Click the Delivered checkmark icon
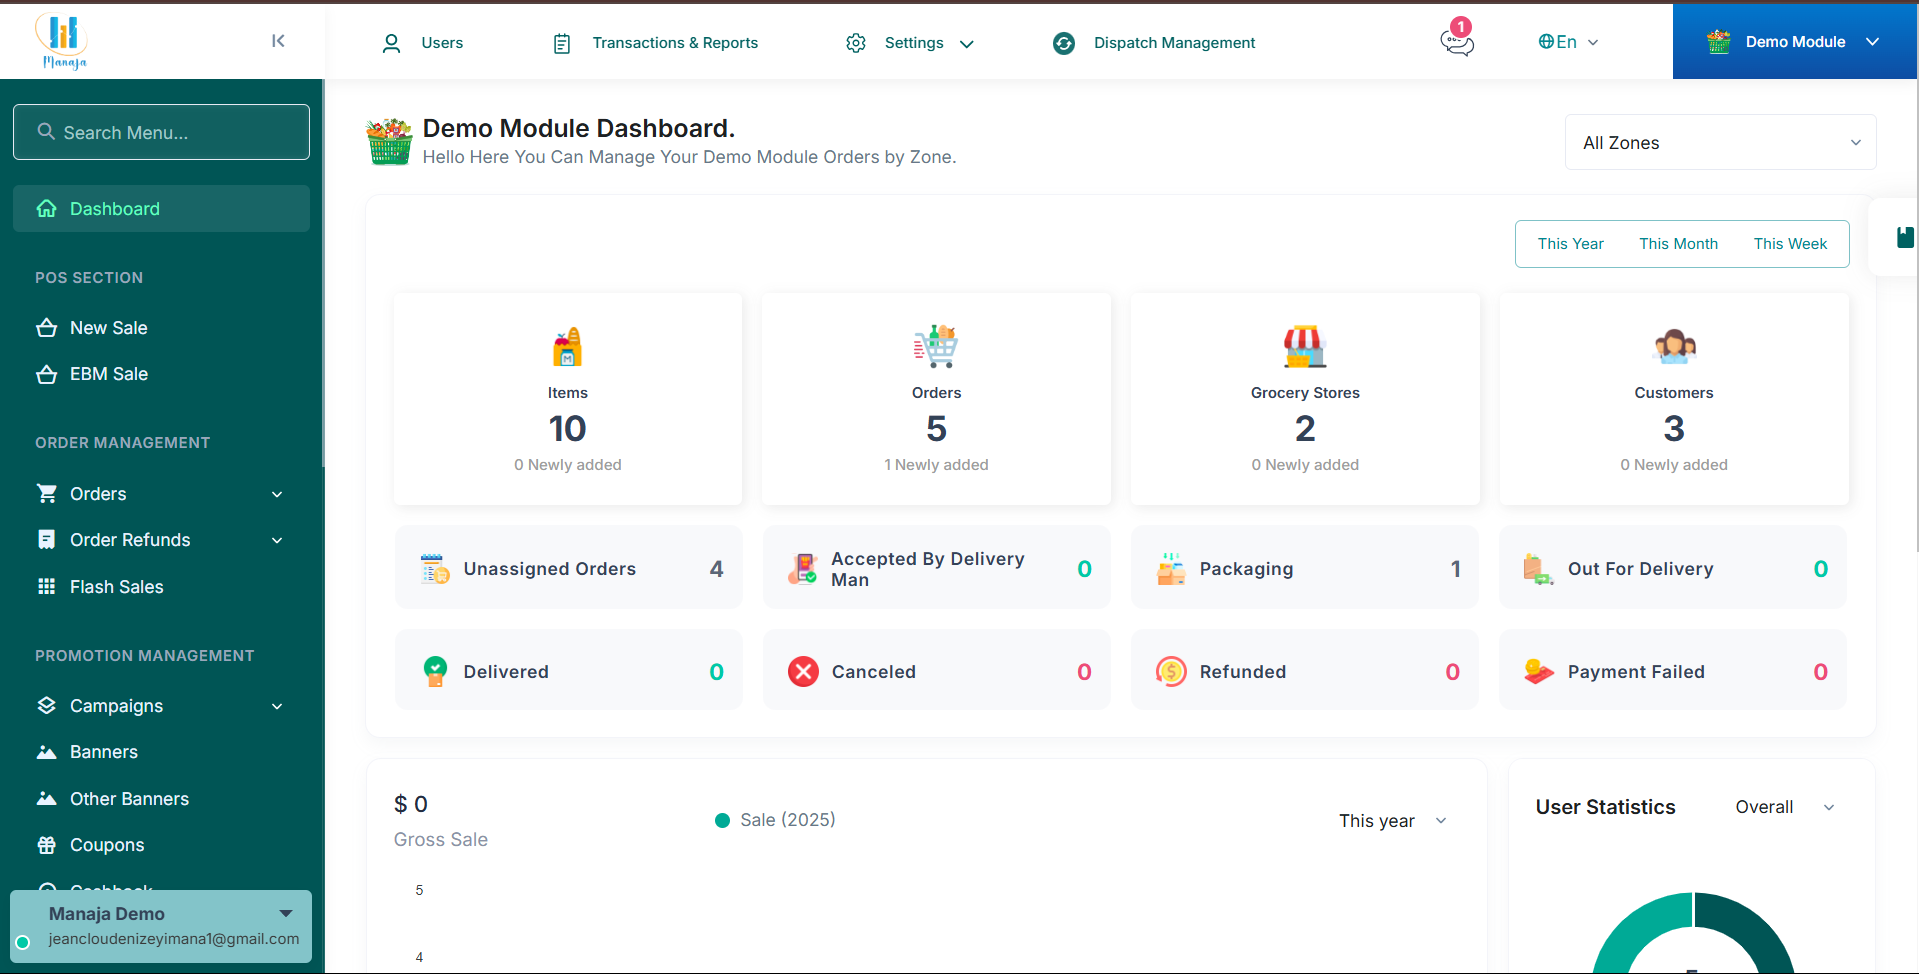This screenshot has height=974, width=1919. (x=435, y=671)
